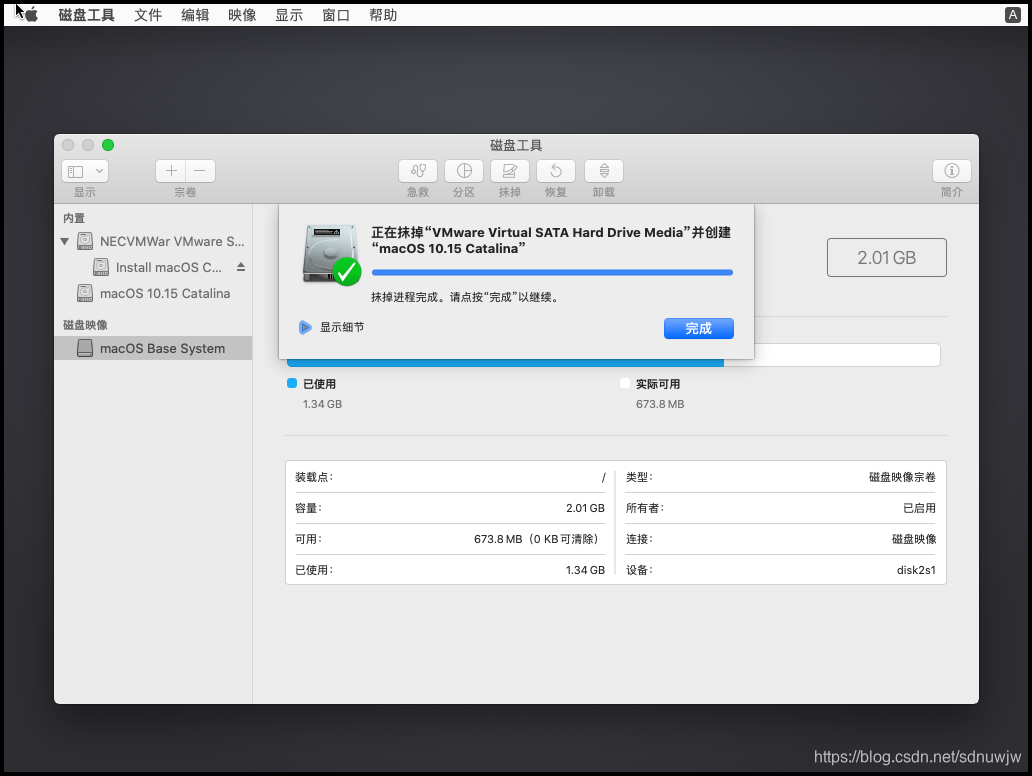
Task: Click the Restore 恢复 toolbar icon
Action: tap(556, 171)
